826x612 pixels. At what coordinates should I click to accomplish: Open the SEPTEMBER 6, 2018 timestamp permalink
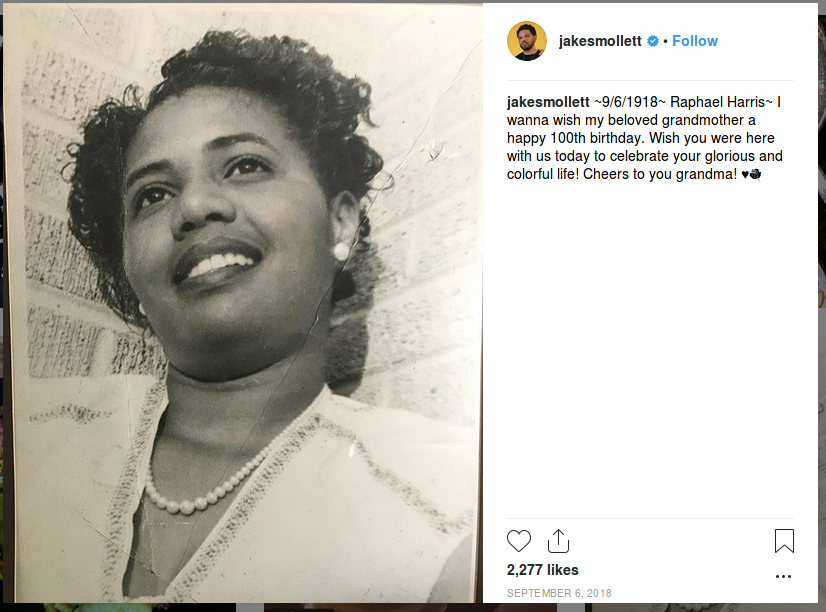[559, 593]
